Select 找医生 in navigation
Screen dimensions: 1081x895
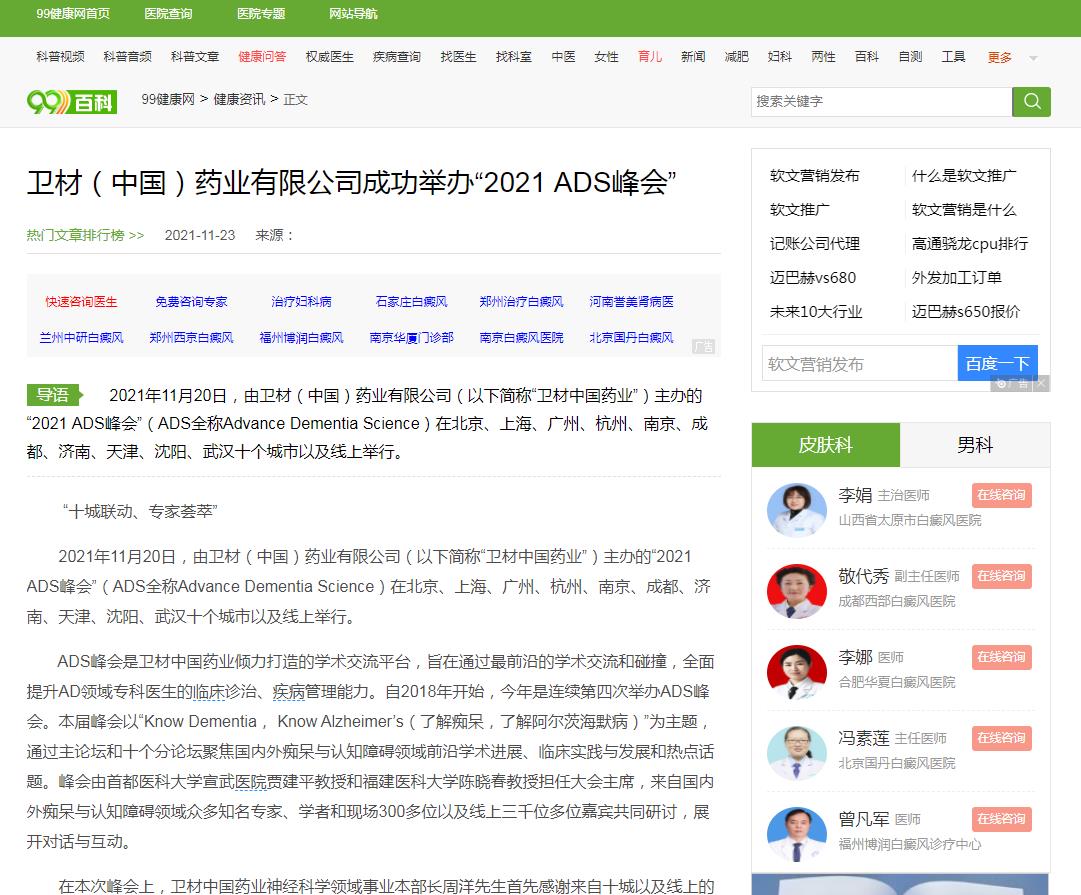pos(458,57)
